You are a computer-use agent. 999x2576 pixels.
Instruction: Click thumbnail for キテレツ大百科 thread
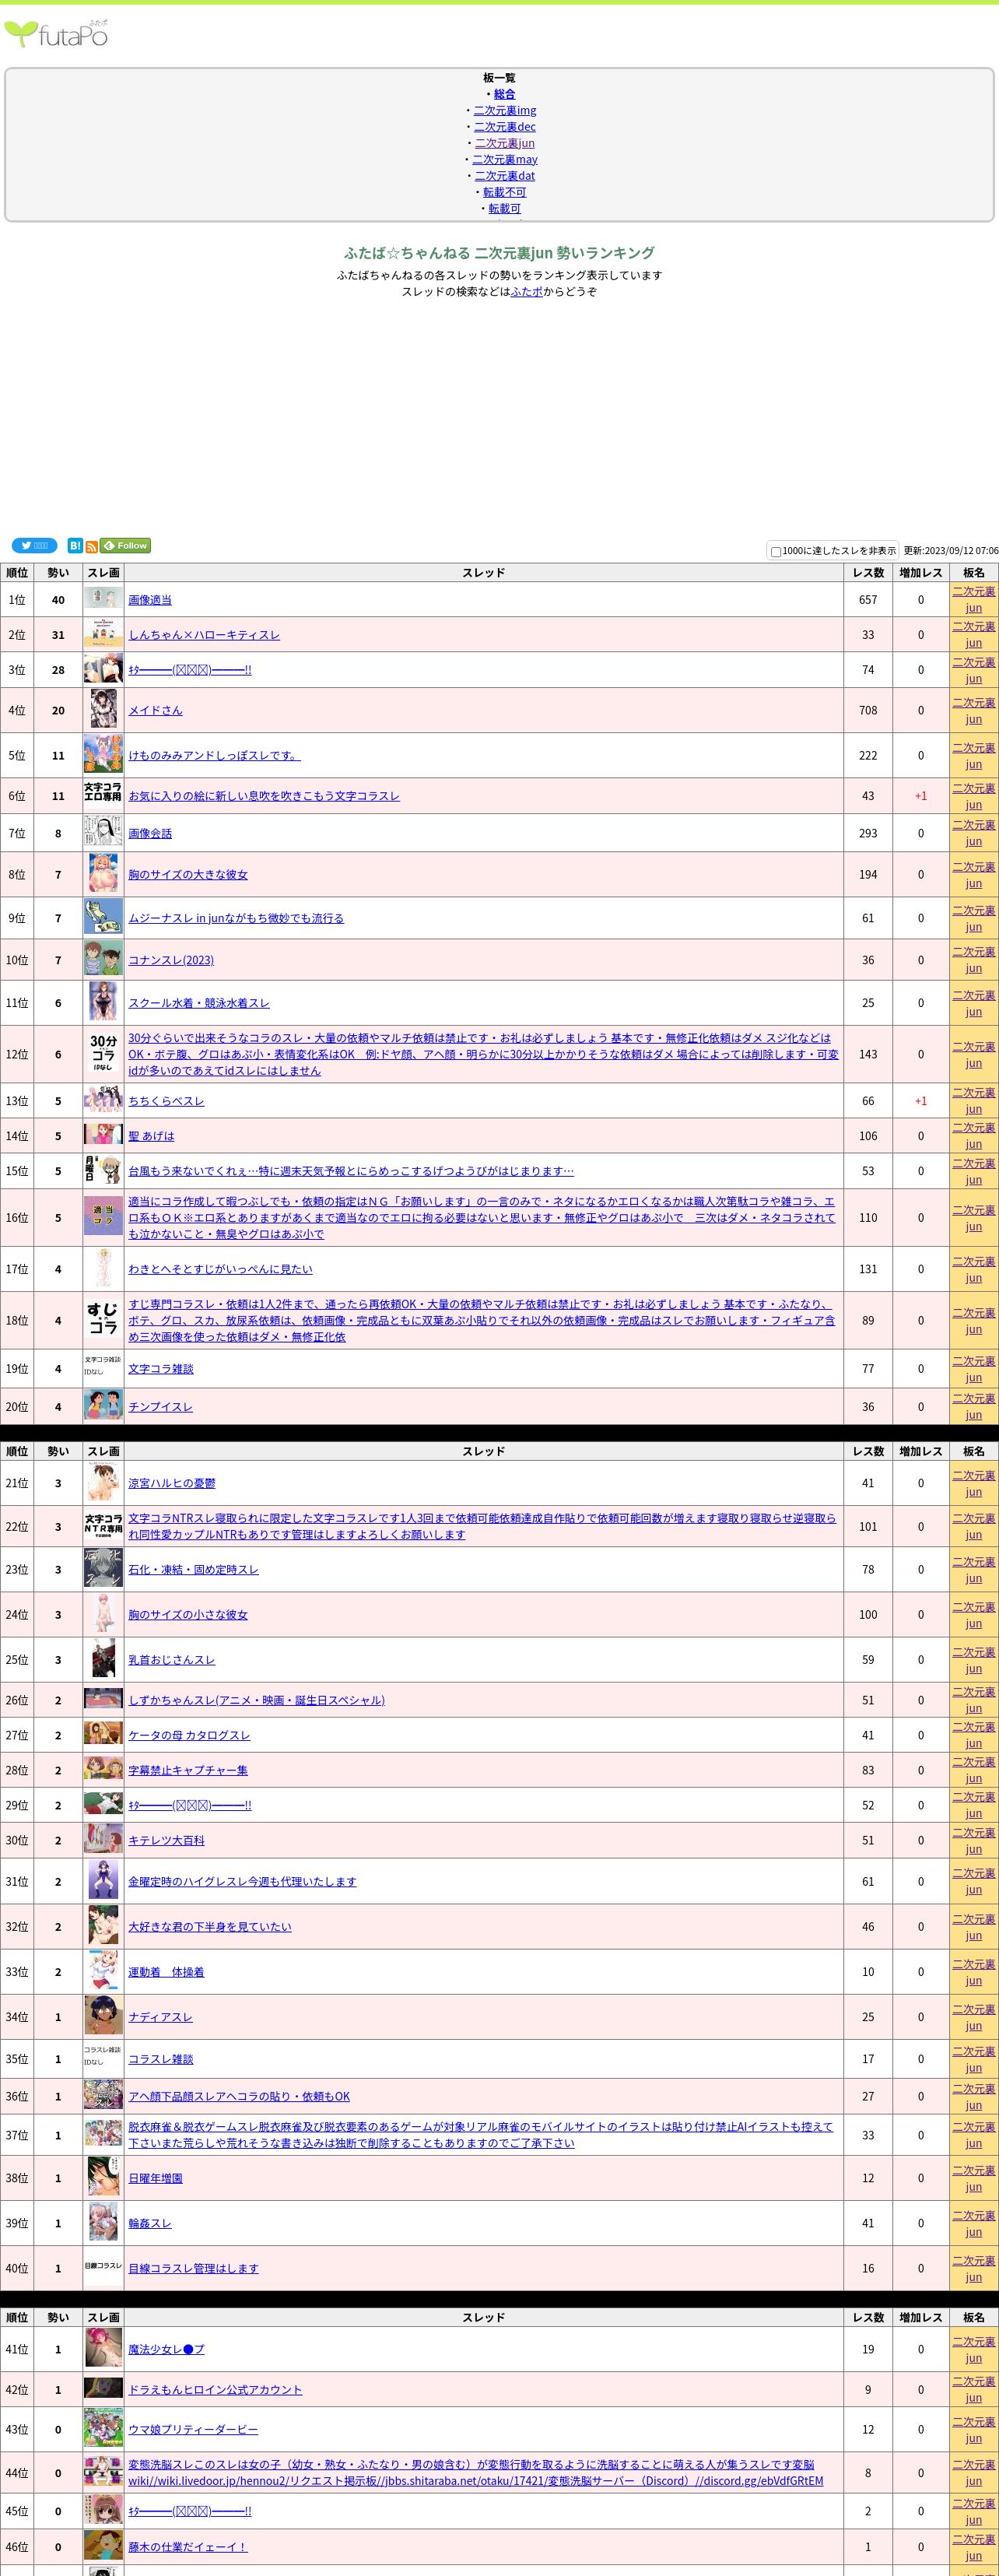point(103,1839)
